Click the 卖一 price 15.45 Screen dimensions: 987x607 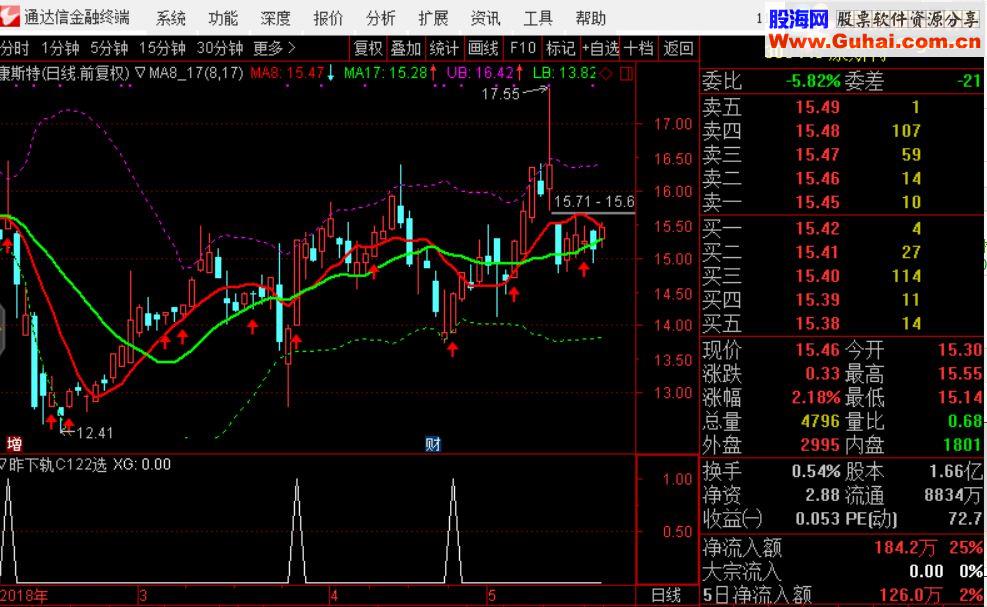[817, 203]
